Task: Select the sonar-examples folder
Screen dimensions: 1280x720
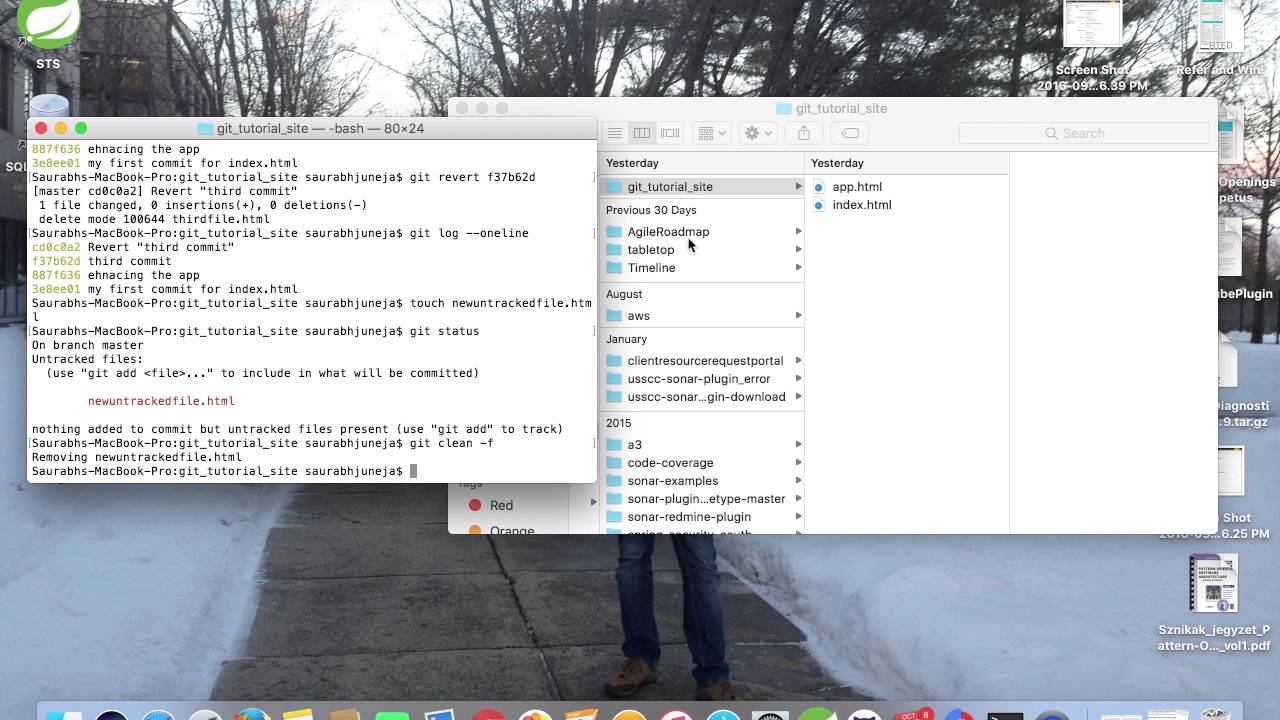Action: click(x=702, y=481)
